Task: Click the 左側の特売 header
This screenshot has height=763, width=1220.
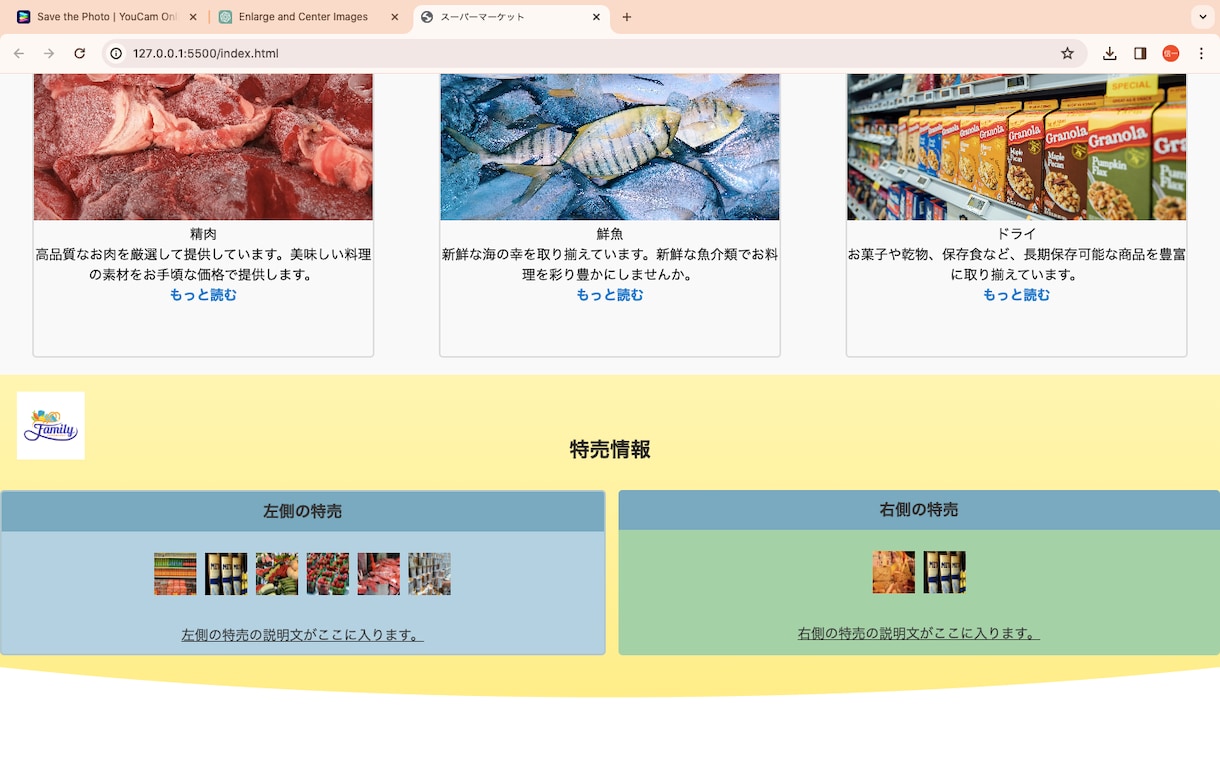Action: [x=303, y=511]
